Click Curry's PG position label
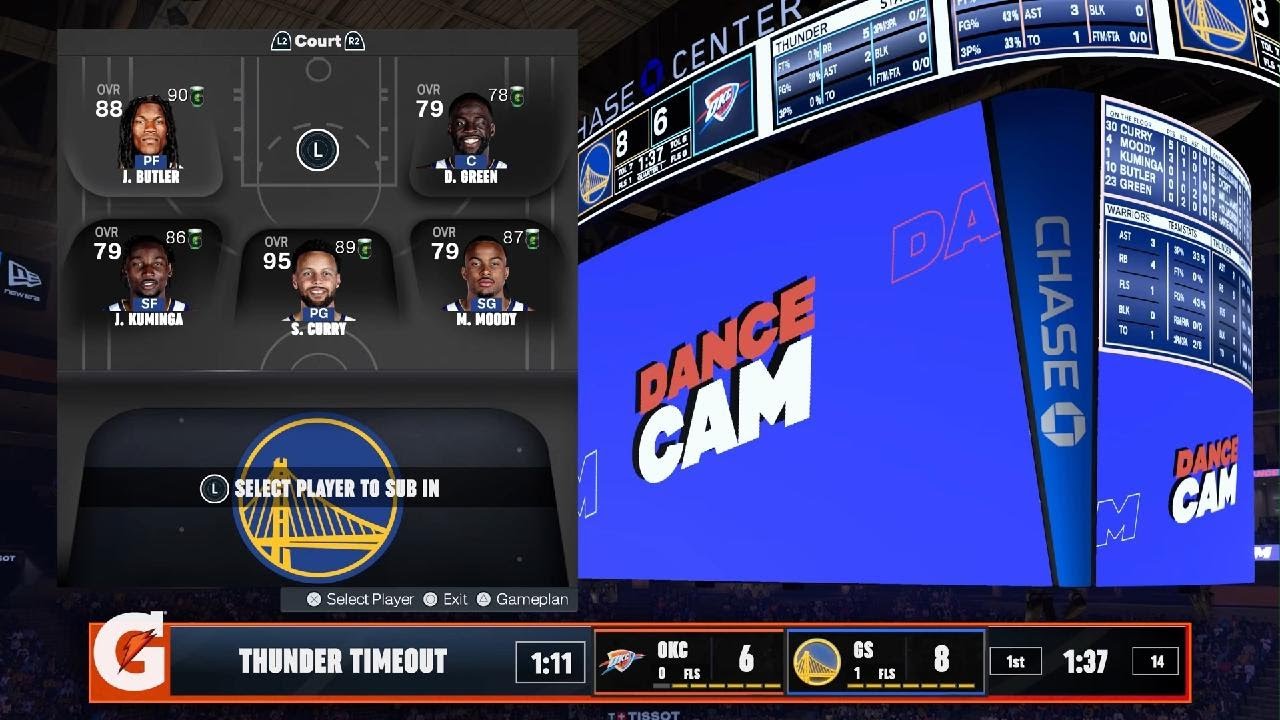This screenshot has width=1280, height=720. click(318, 313)
